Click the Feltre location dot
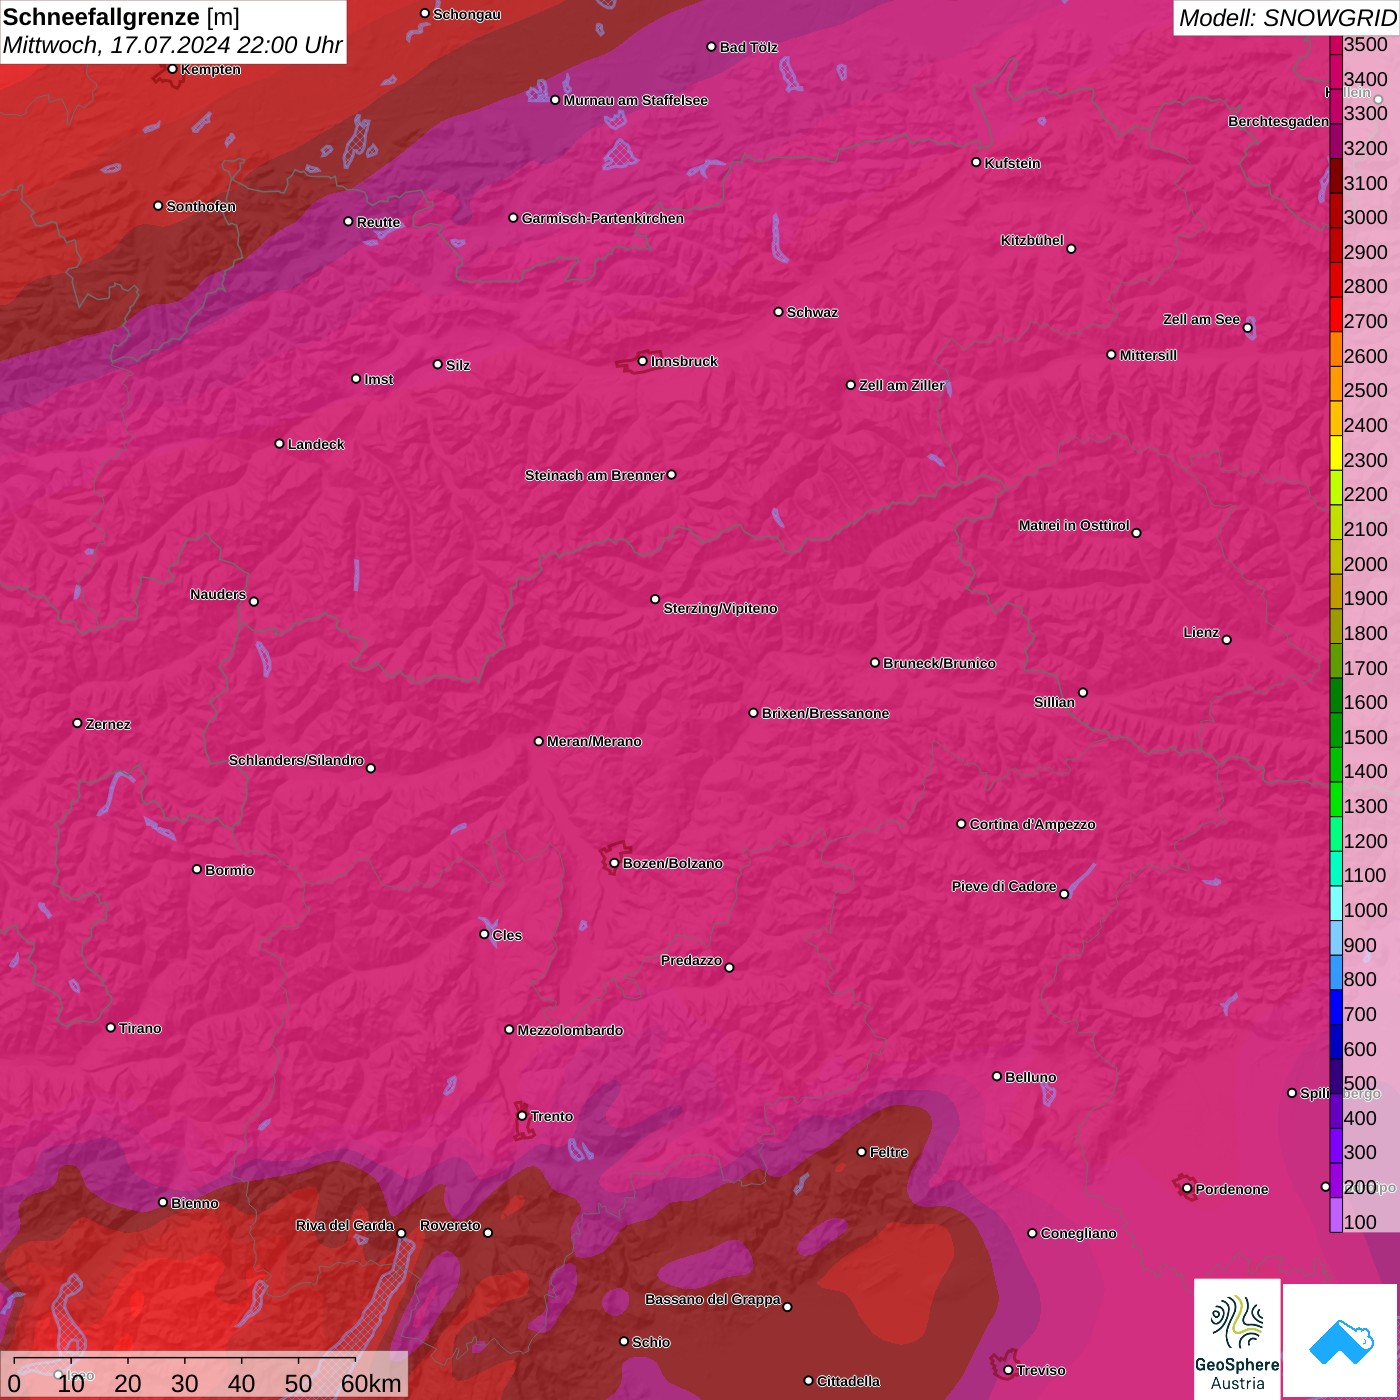 [861, 1152]
